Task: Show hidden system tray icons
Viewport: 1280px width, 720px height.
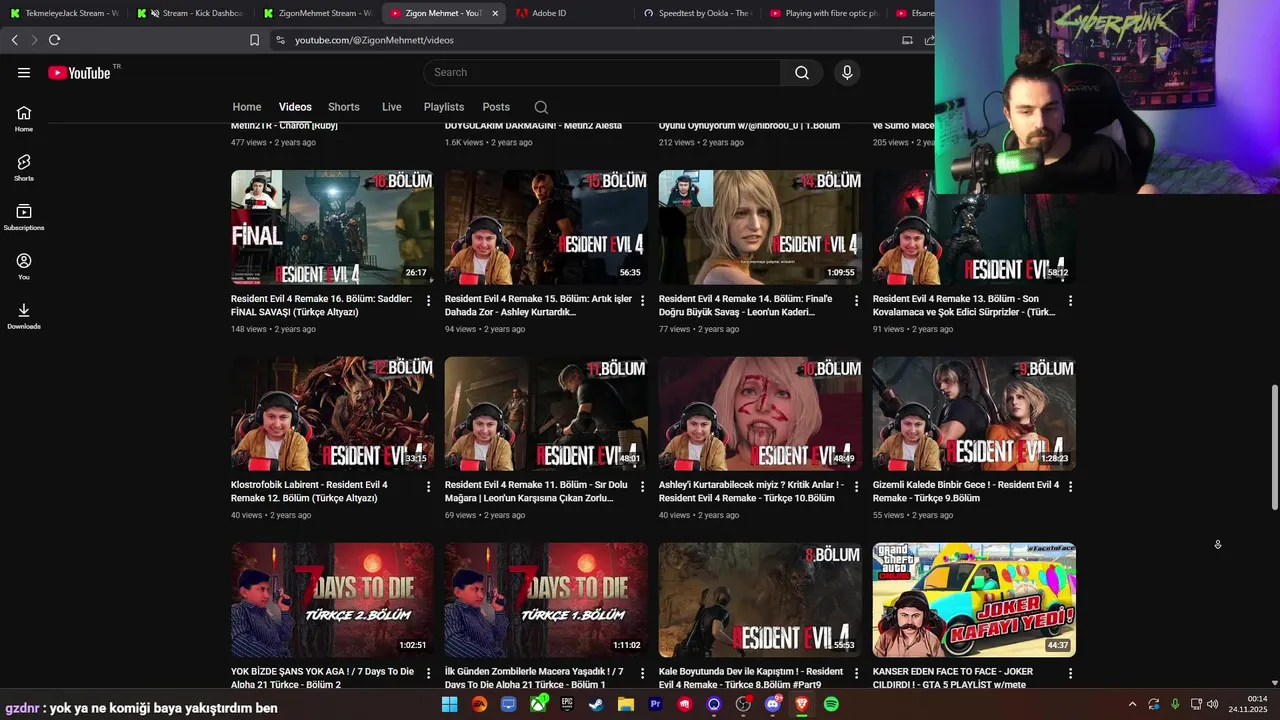Action: coord(1132,704)
